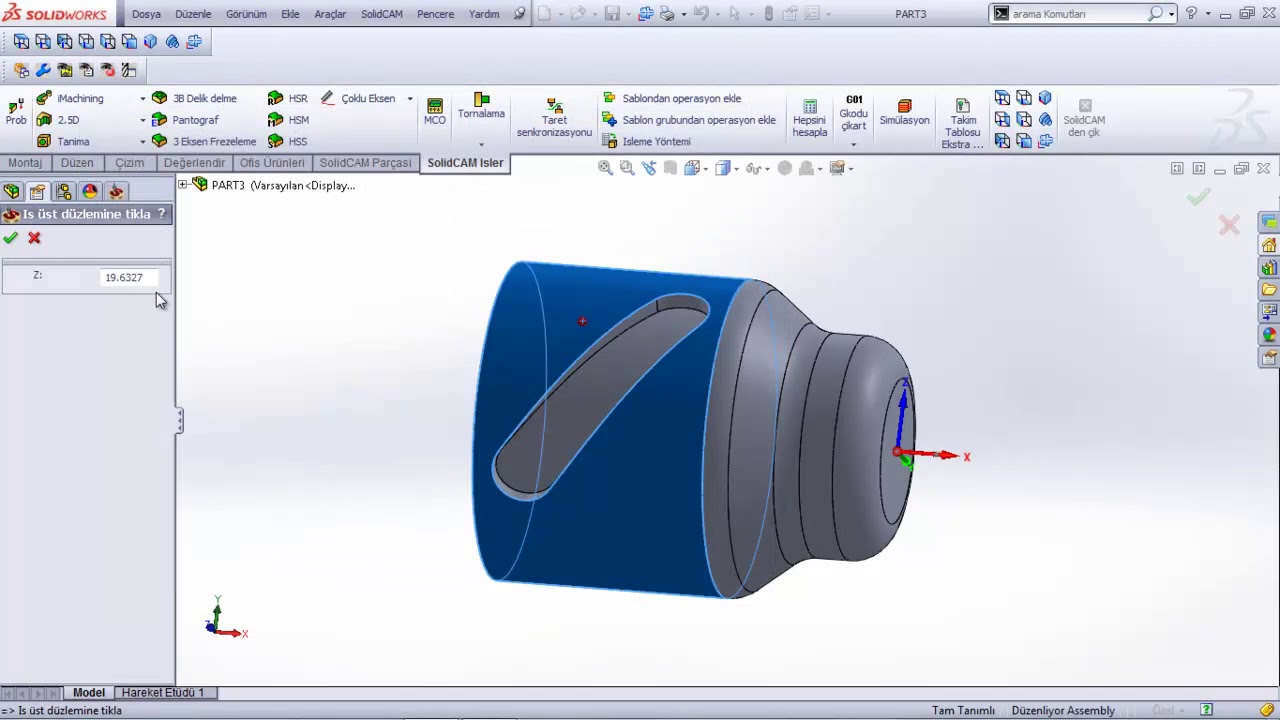This screenshot has height=720, width=1280.
Task: Switch to the SolidCAM Parçası tab
Action: (365, 163)
